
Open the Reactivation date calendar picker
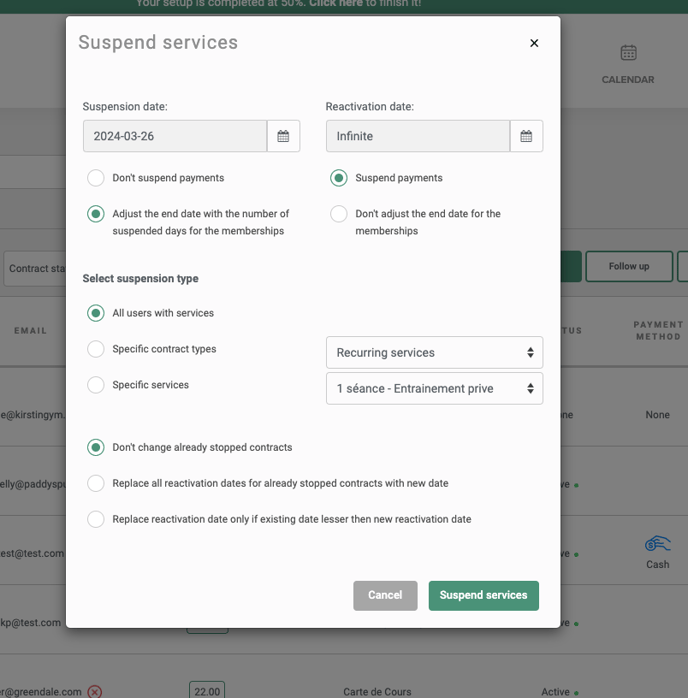coord(526,136)
